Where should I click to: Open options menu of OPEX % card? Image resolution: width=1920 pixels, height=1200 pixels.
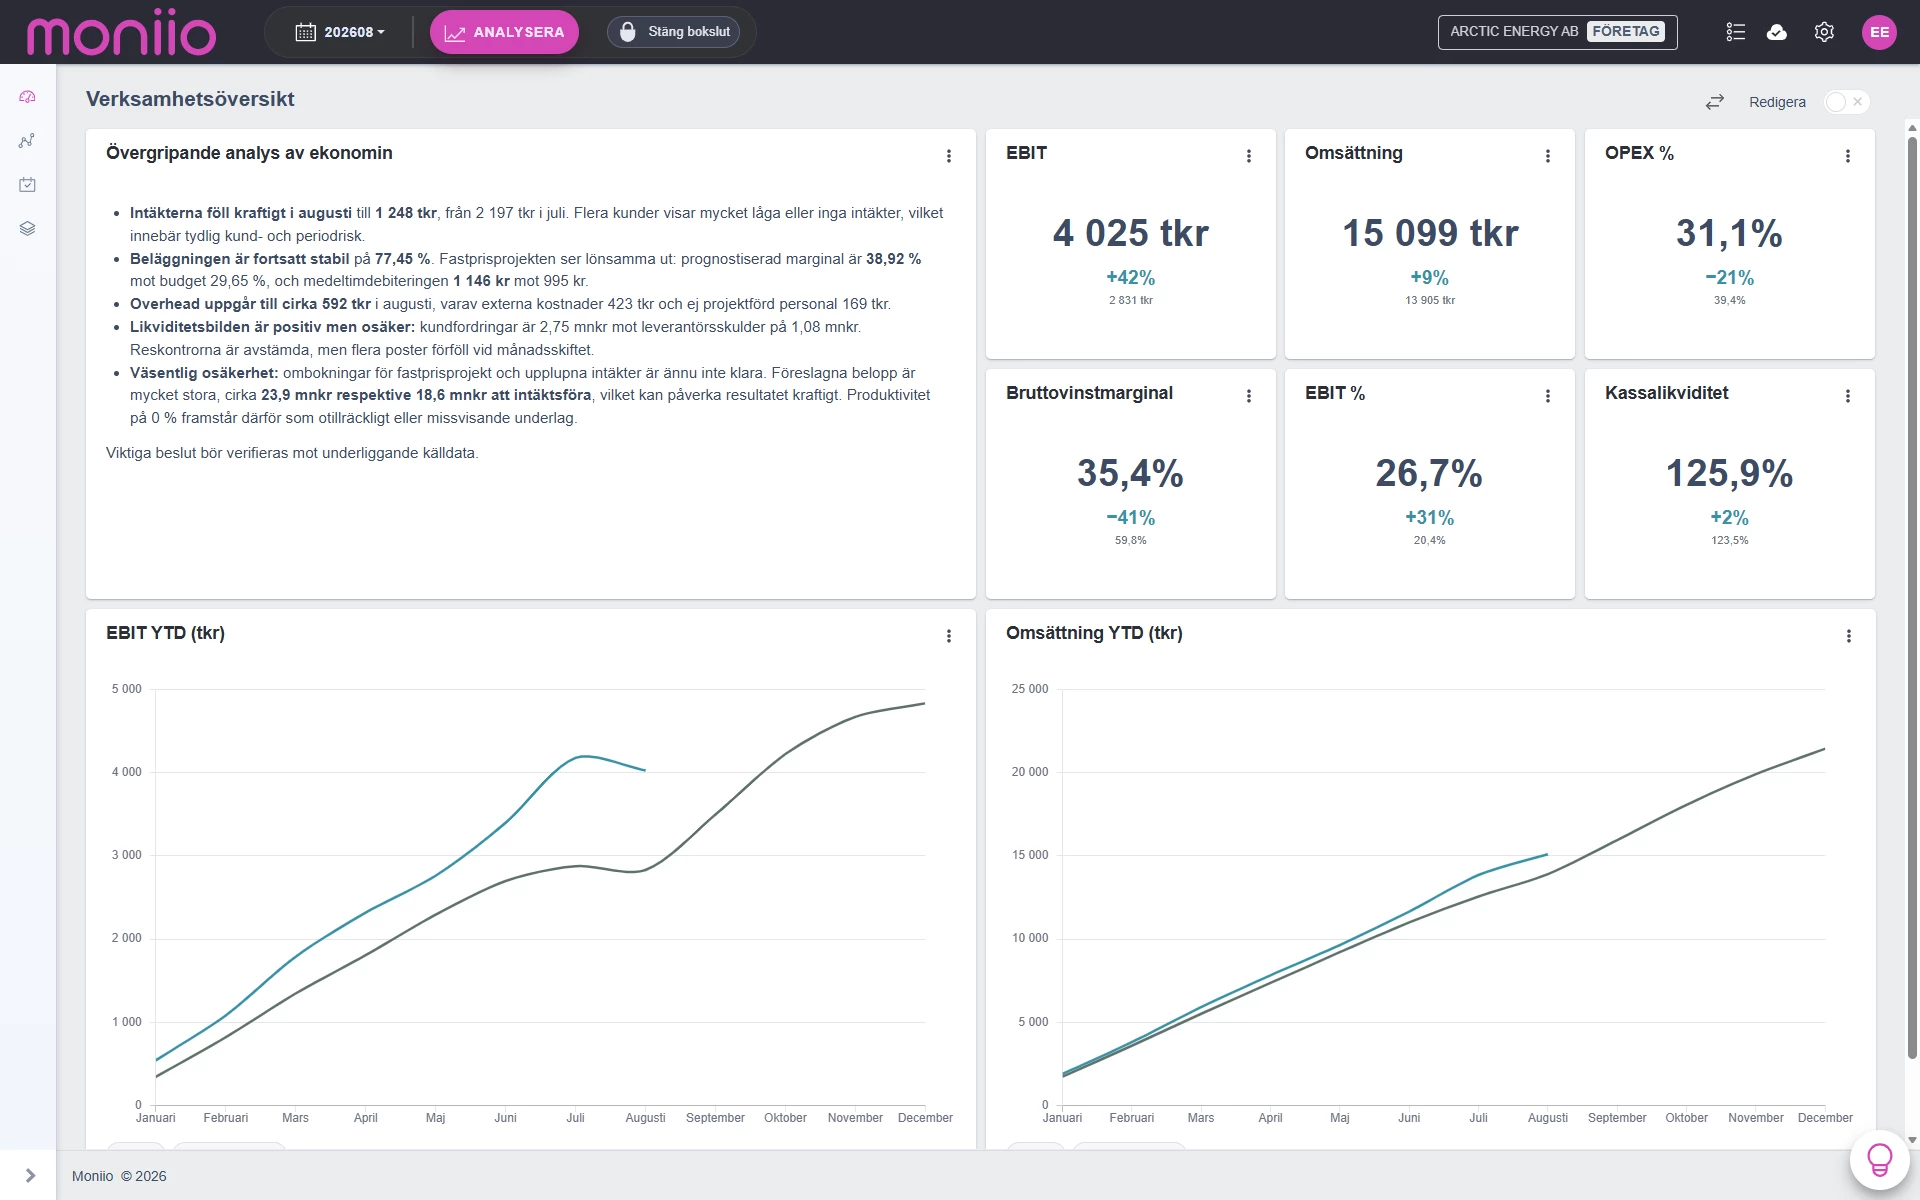1848,156
